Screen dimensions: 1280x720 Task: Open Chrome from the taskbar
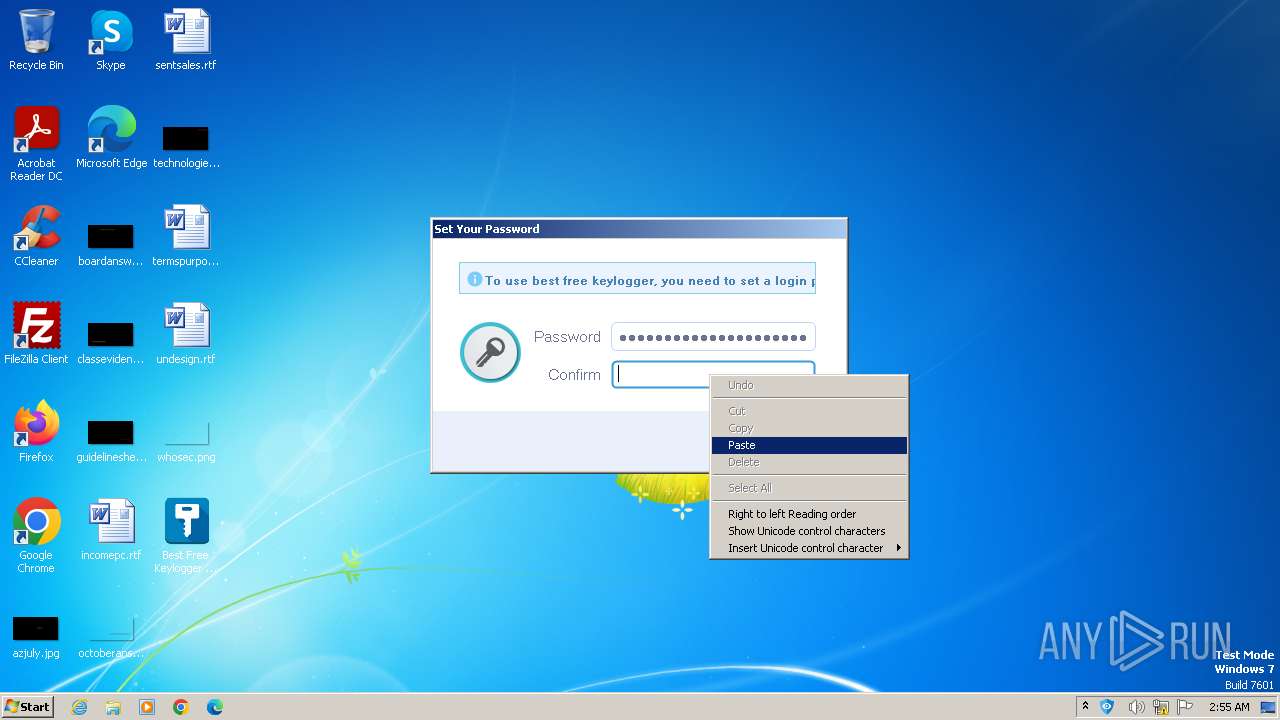click(x=181, y=707)
